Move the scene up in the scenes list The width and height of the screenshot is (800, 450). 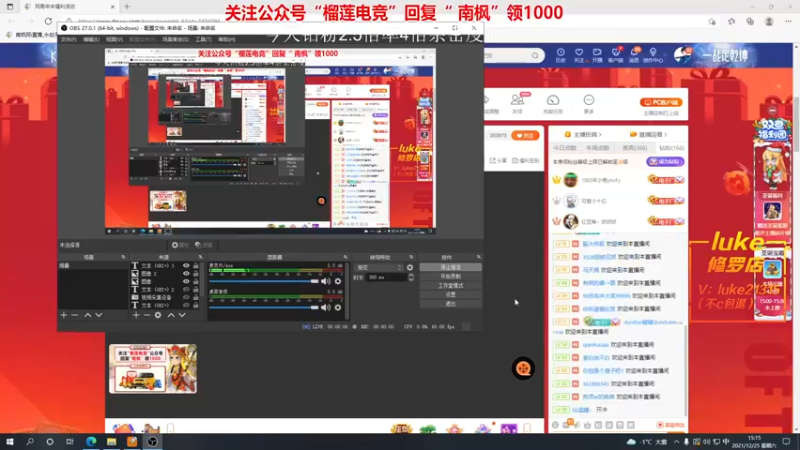88,315
